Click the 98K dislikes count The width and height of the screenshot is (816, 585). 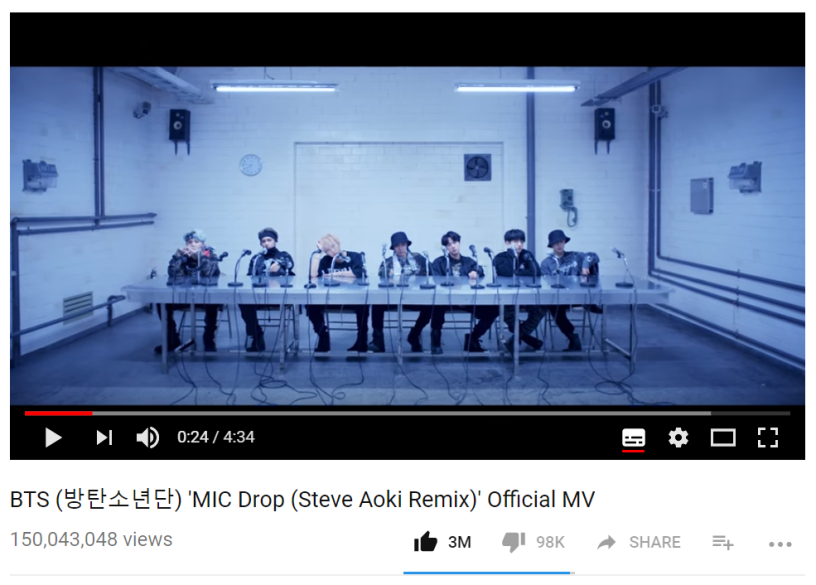tap(550, 542)
